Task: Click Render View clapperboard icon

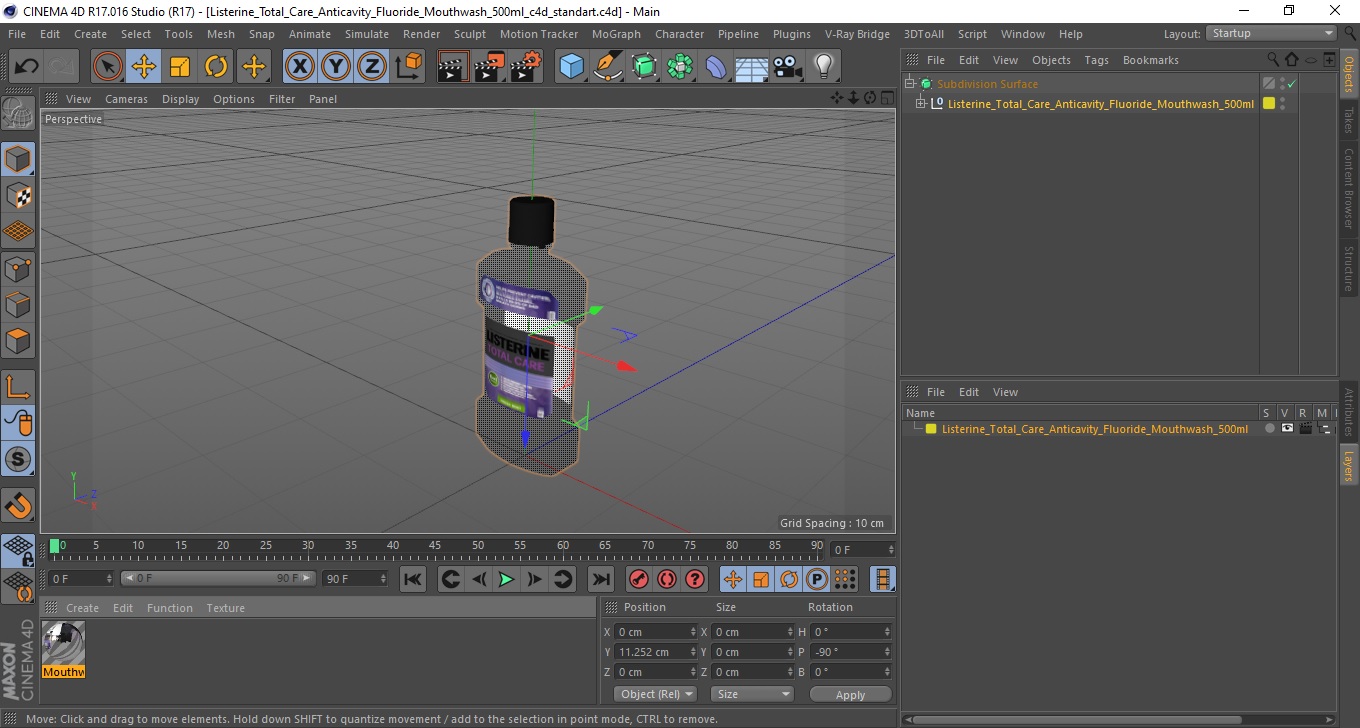Action: (x=453, y=67)
